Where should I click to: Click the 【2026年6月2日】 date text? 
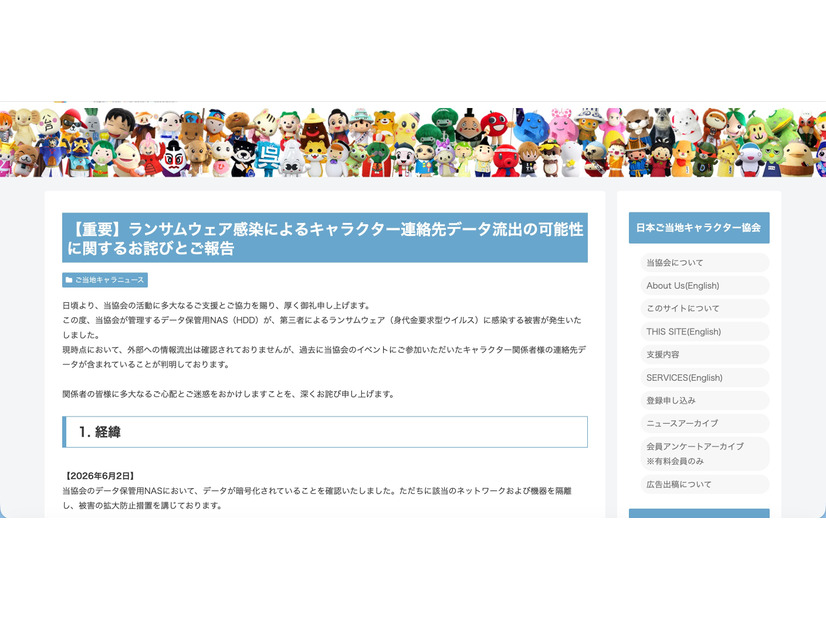pos(100,476)
